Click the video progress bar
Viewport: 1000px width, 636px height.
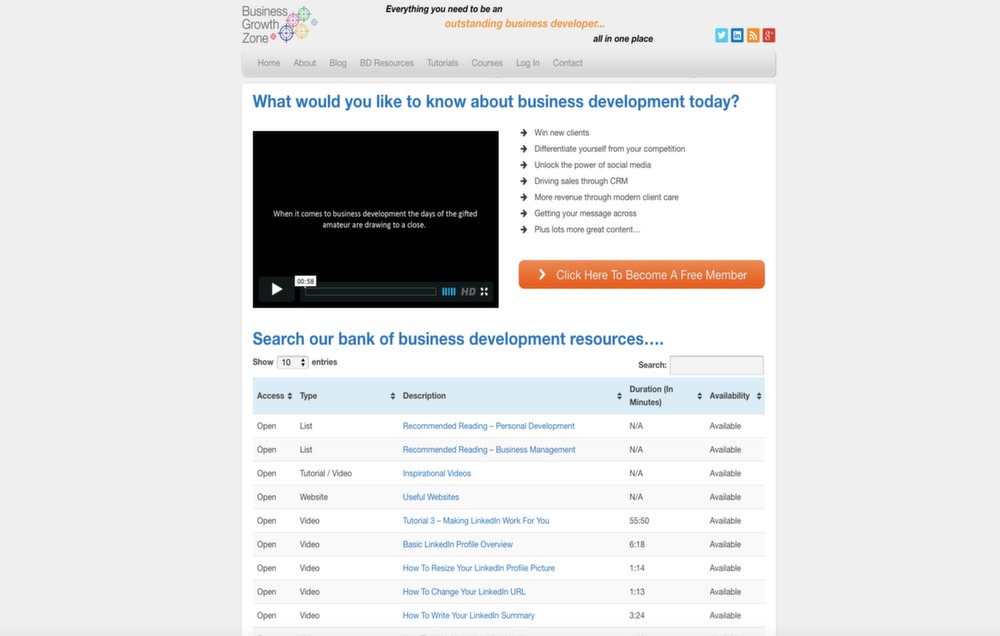[370, 292]
